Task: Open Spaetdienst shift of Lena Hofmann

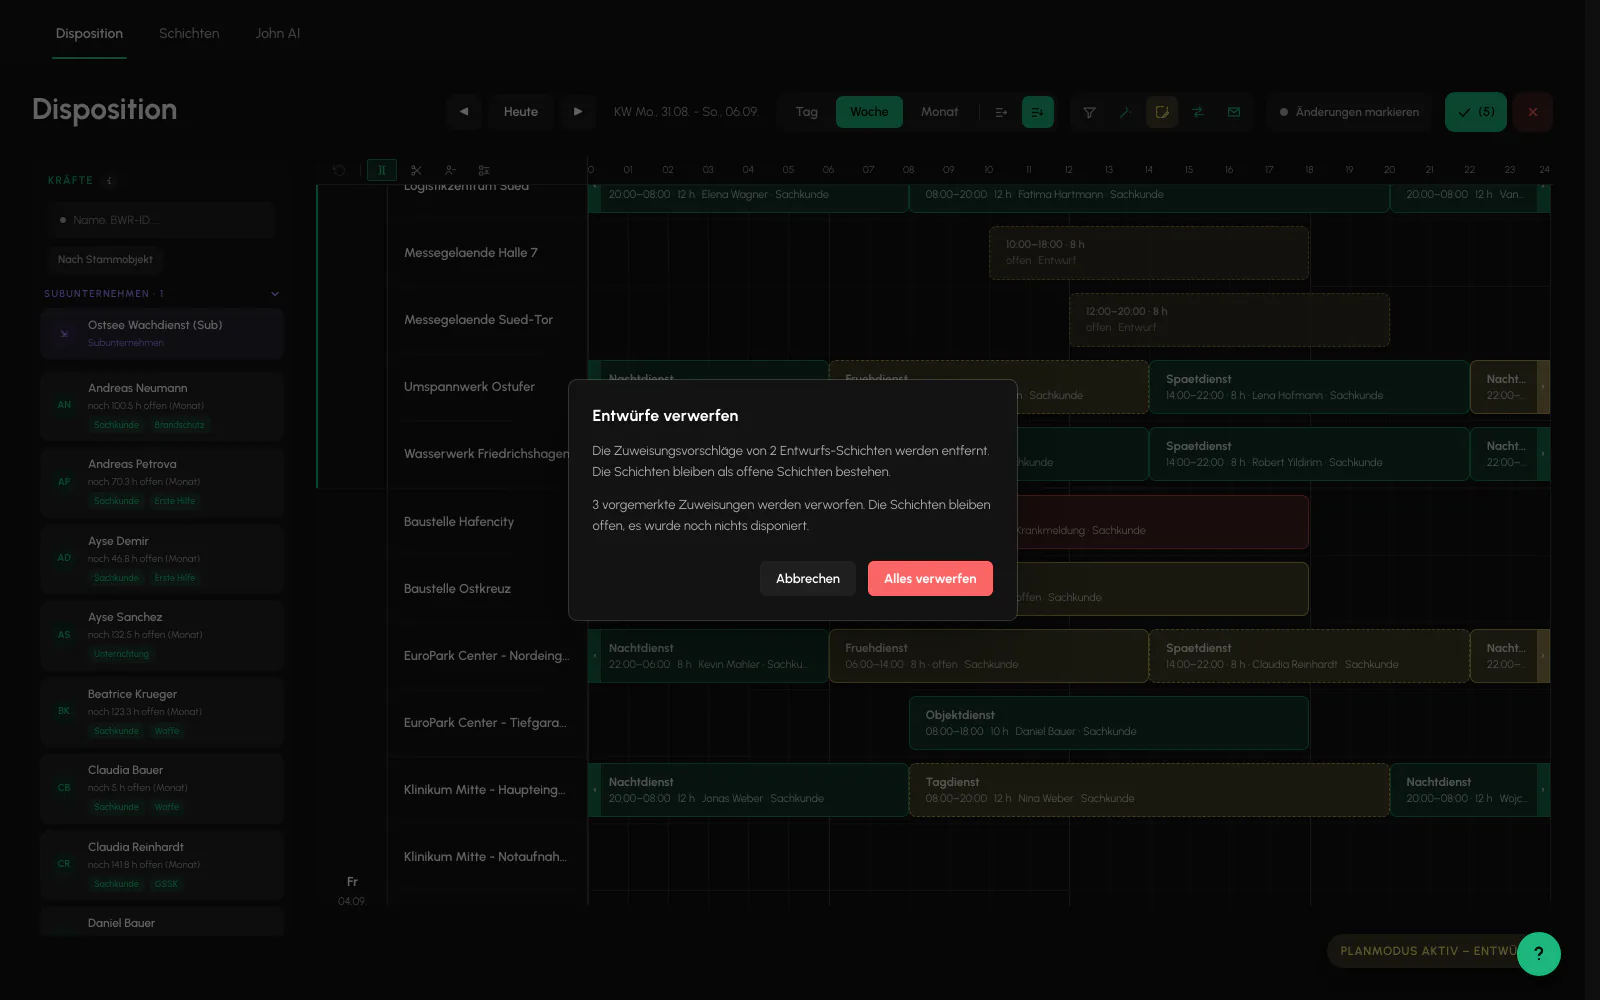Action: click(x=1309, y=387)
